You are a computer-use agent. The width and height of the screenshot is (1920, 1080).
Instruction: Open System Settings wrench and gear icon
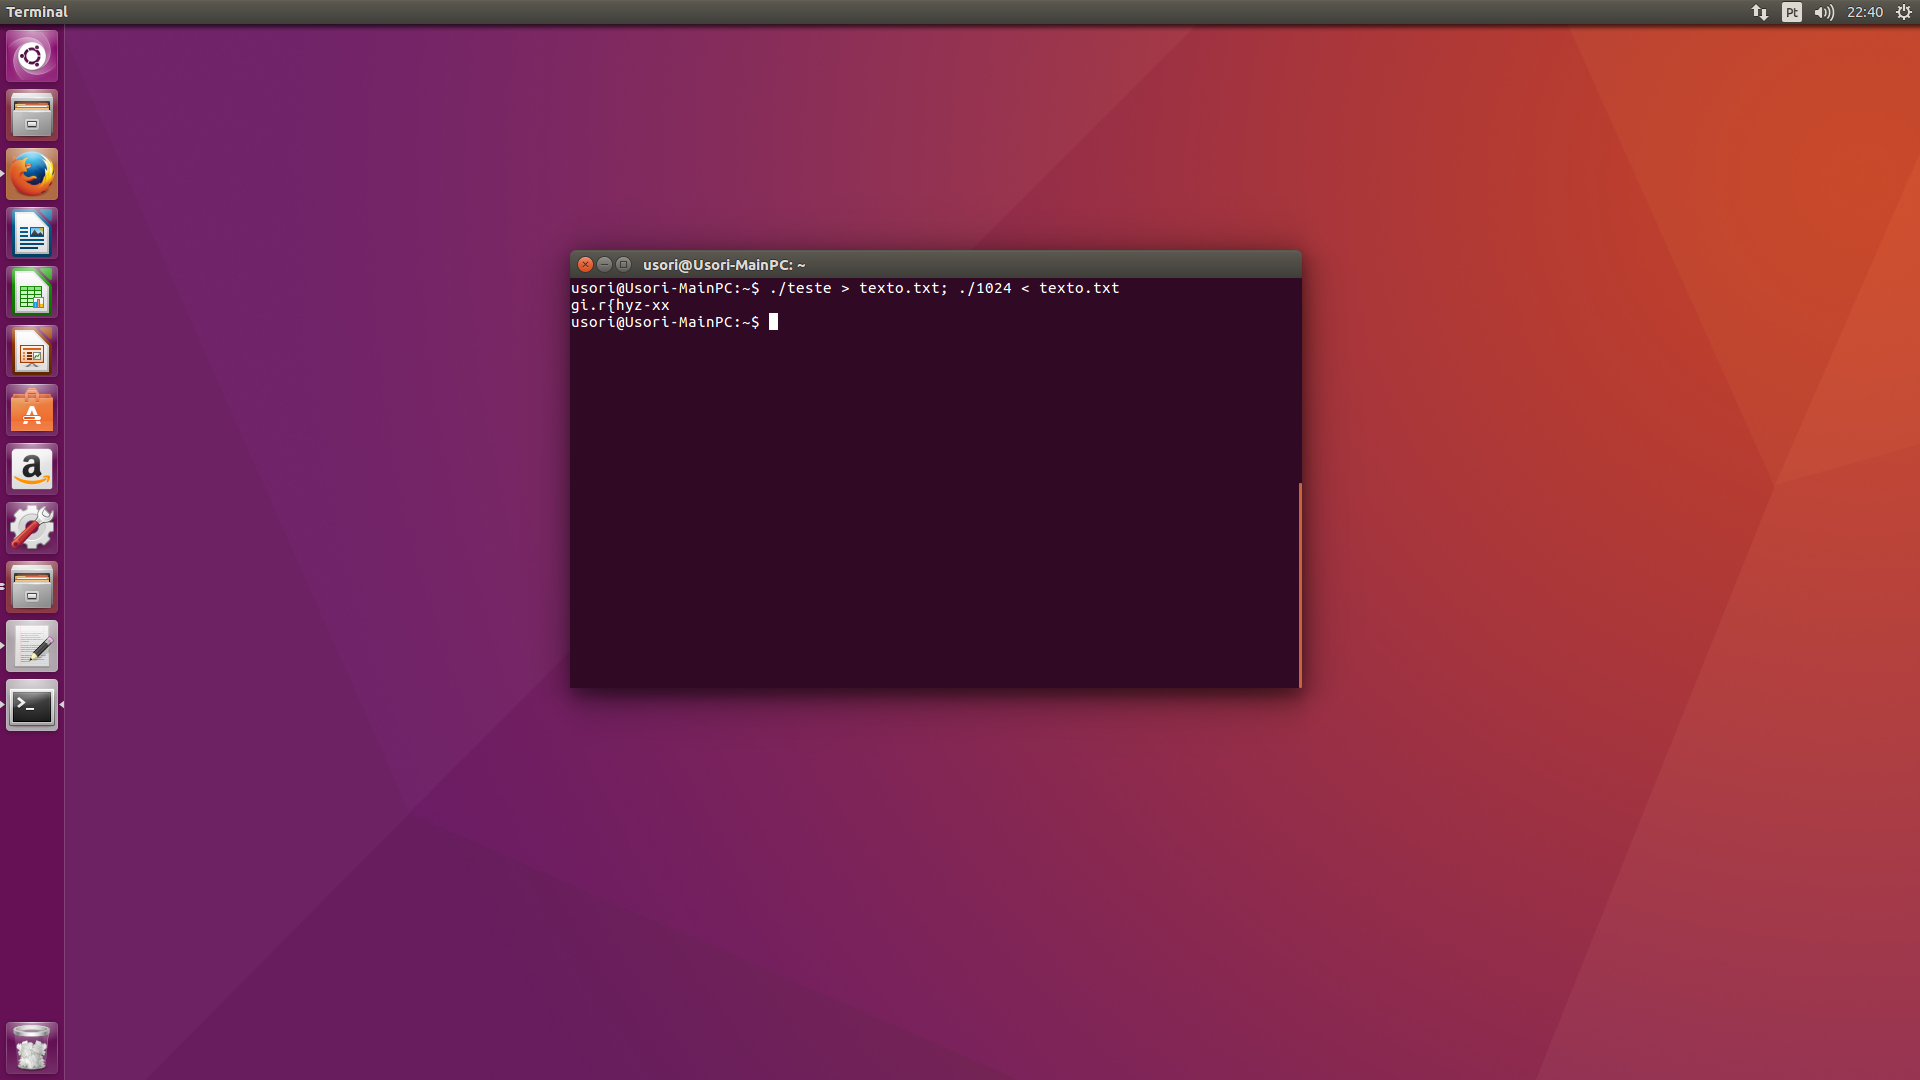(x=32, y=528)
